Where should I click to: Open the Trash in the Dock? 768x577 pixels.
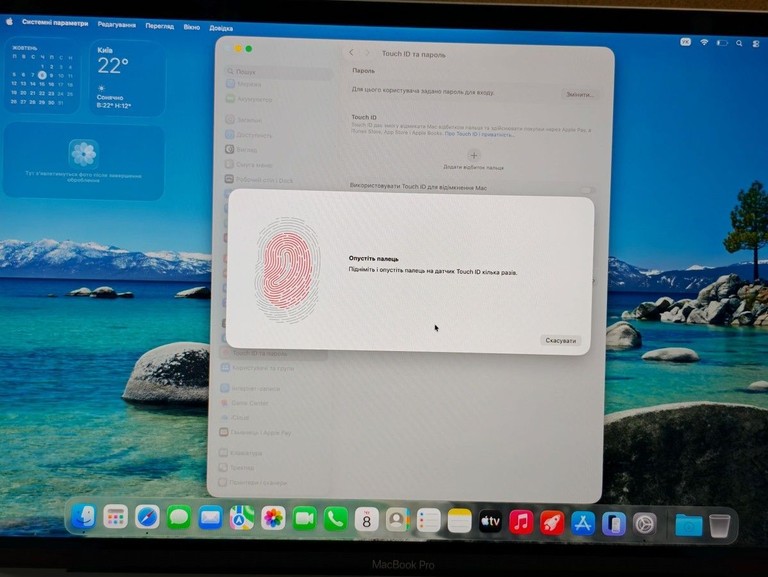point(720,527)
